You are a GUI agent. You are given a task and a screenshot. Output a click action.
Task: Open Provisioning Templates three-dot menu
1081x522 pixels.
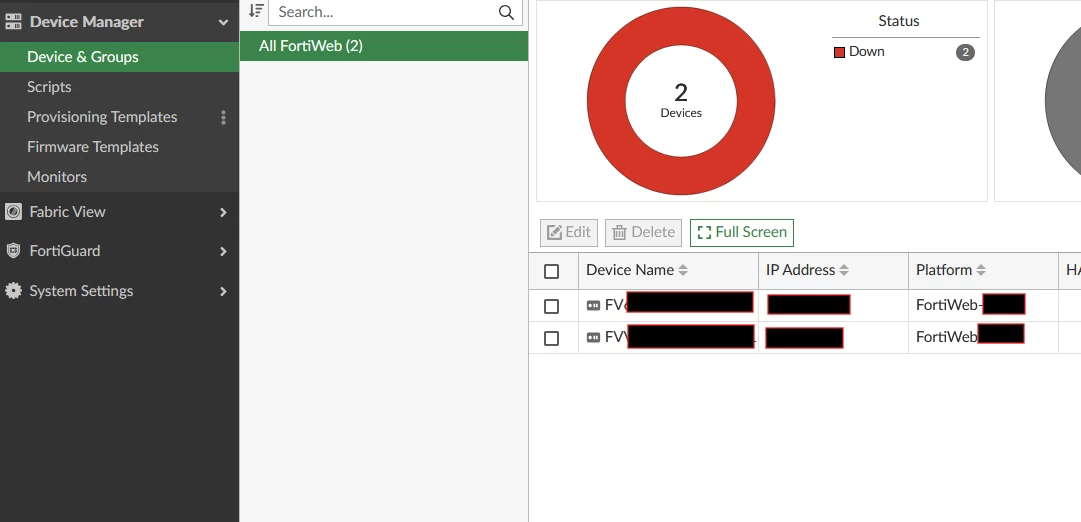[223, 117]
